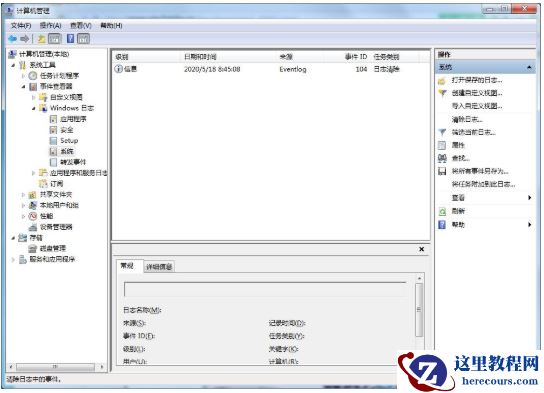Click the 任务计划程序 clock icon in tree
Viewport: 544px width, 393px height.
pos(33,76)
